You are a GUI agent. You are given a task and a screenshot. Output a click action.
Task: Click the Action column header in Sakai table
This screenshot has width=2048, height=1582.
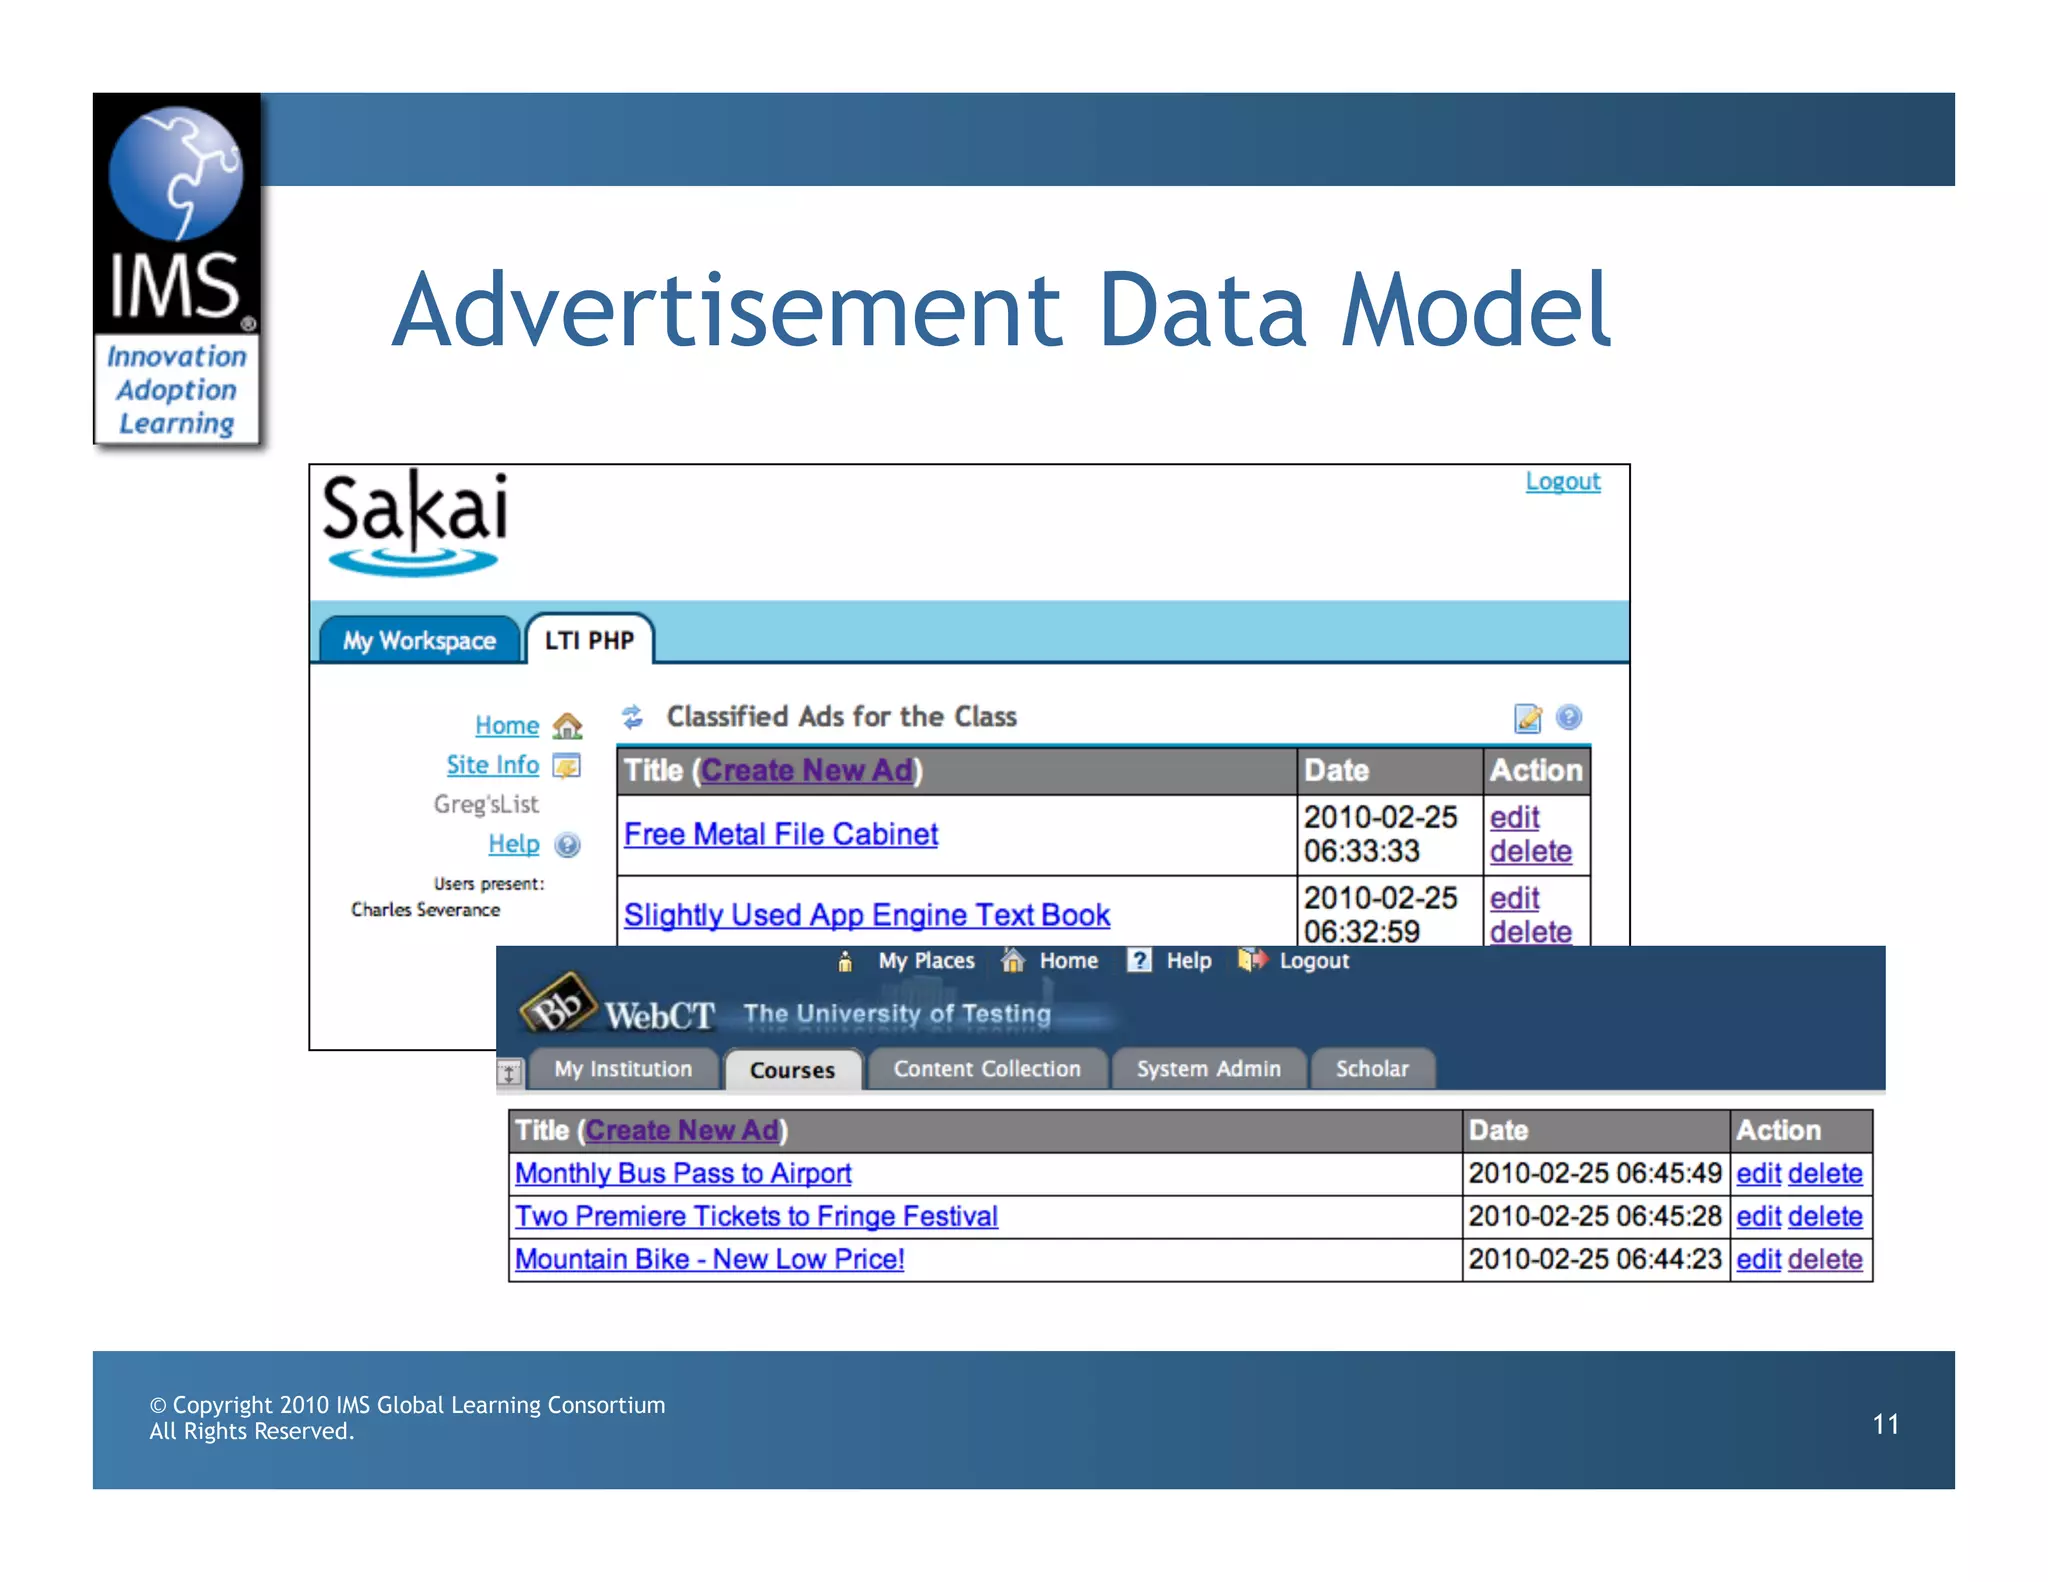1536,770
